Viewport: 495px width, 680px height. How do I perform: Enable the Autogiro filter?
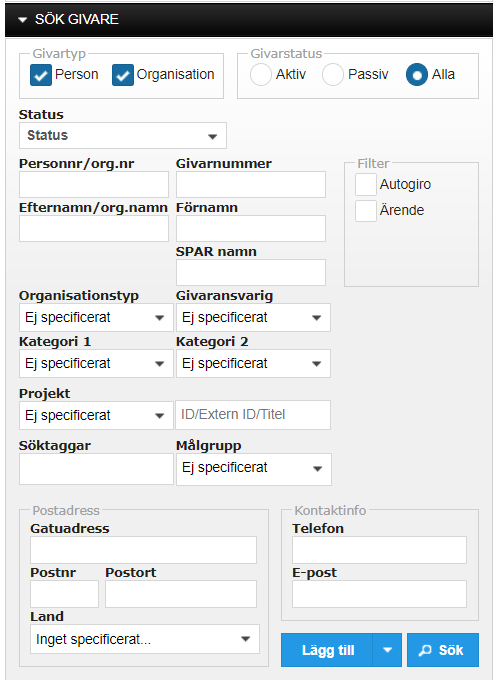[366, 185]
